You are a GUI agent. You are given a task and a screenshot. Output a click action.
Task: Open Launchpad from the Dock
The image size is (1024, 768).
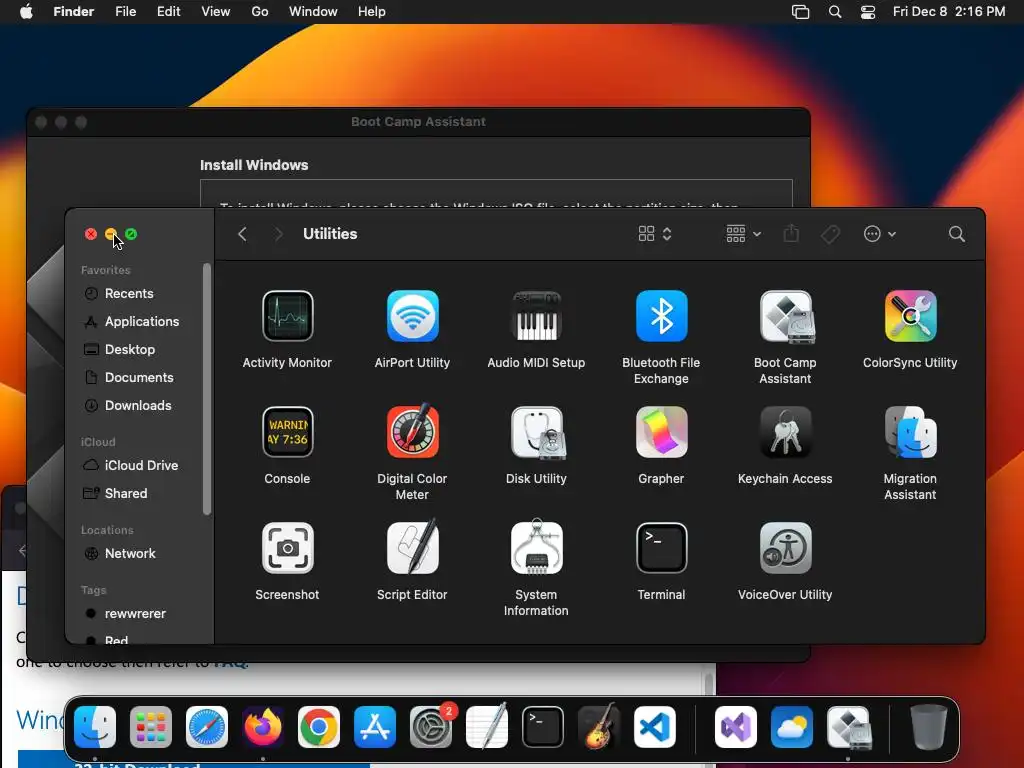point(151,727)
